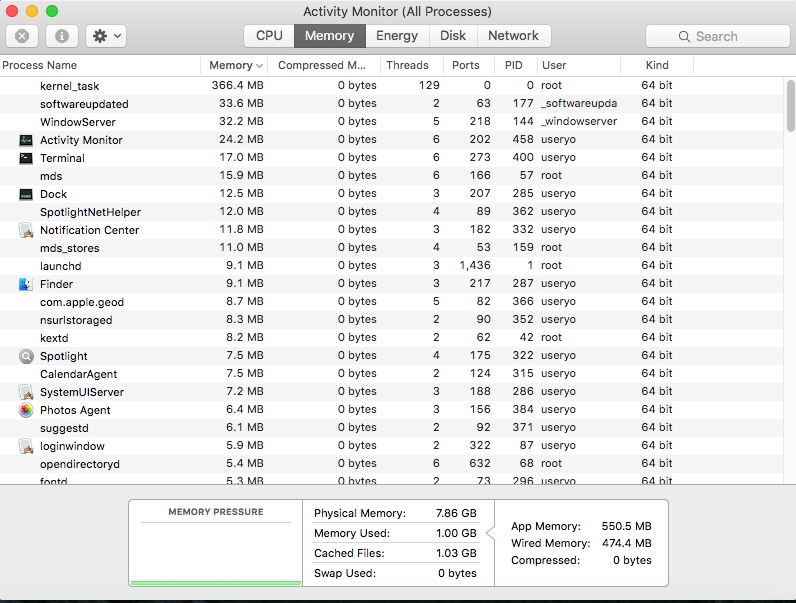Click the App Memory 550.5 MB value
The image size is (796, 603).
pyautogui.click(x=626, y=526)
